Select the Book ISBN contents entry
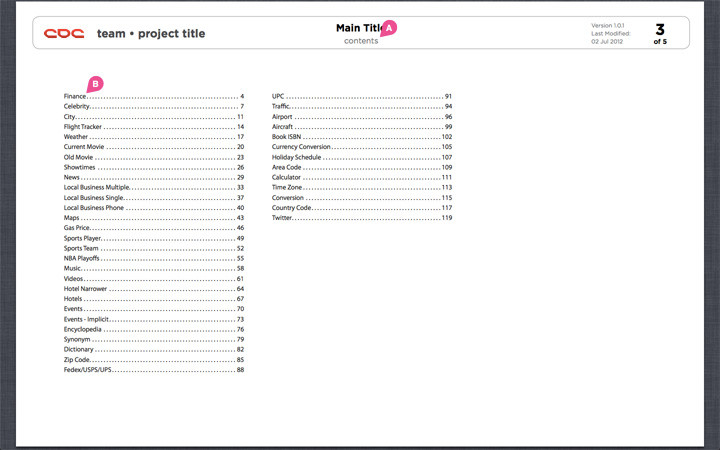 (362, 137)
